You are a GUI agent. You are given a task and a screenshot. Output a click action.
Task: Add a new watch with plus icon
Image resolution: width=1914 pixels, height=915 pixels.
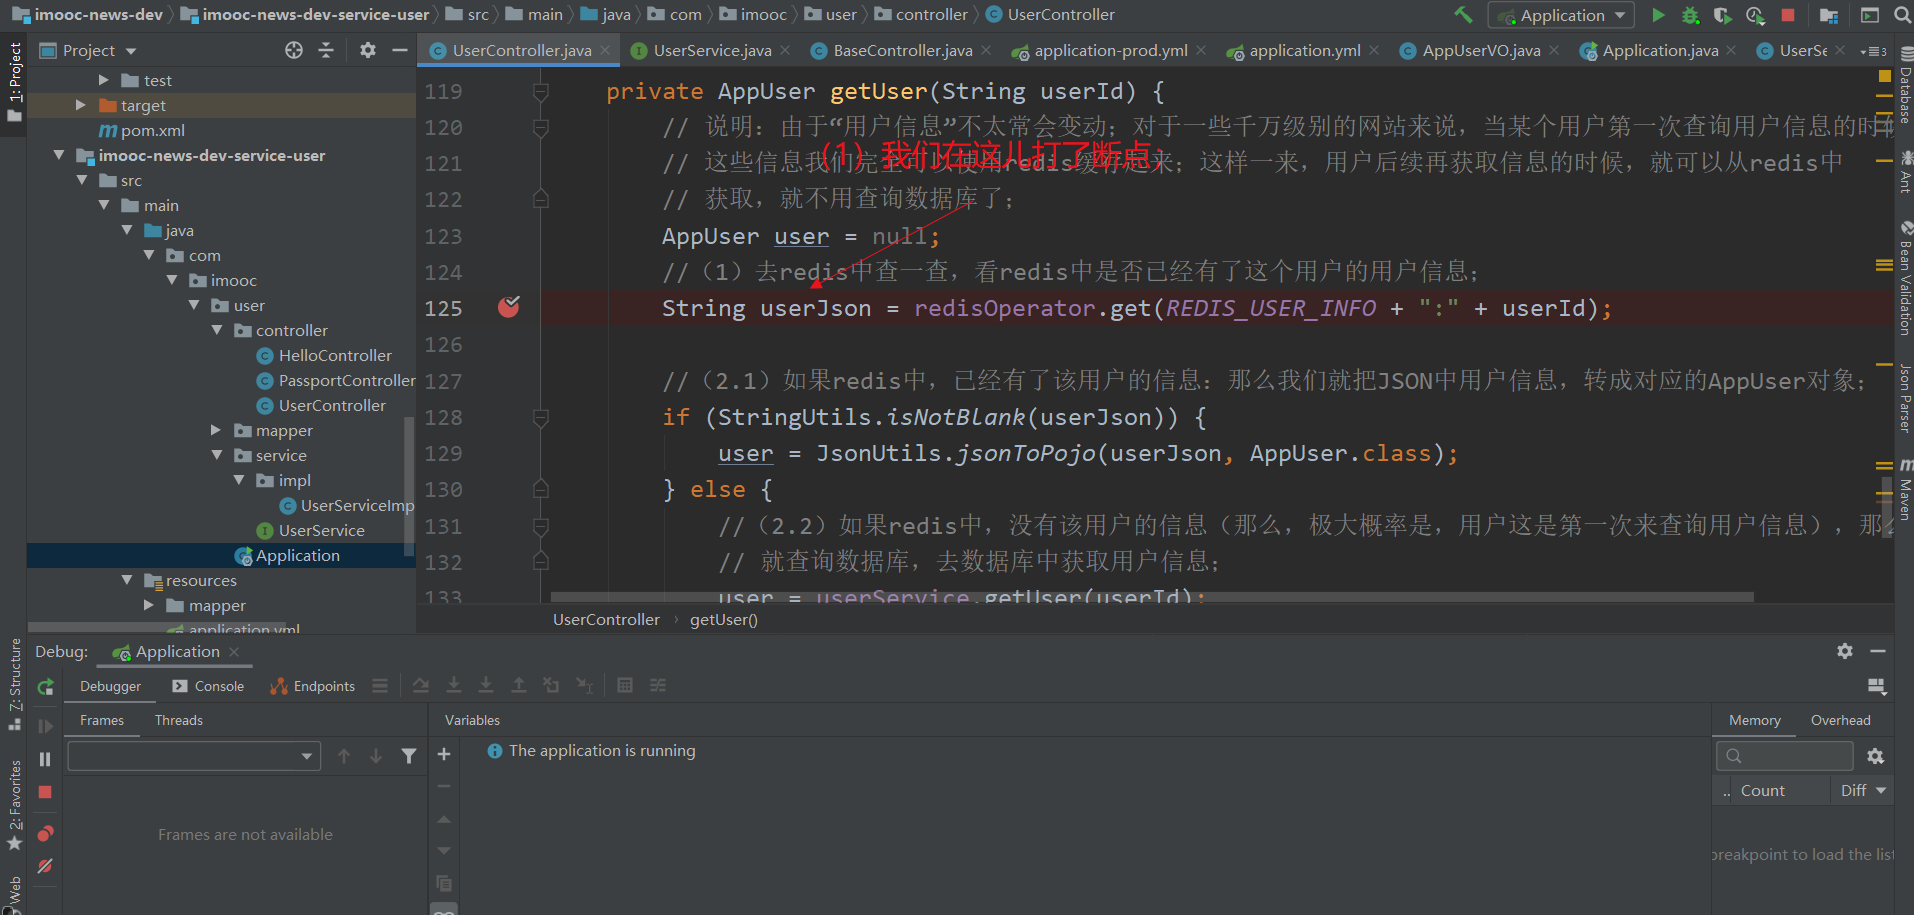[x=444, y=754]
